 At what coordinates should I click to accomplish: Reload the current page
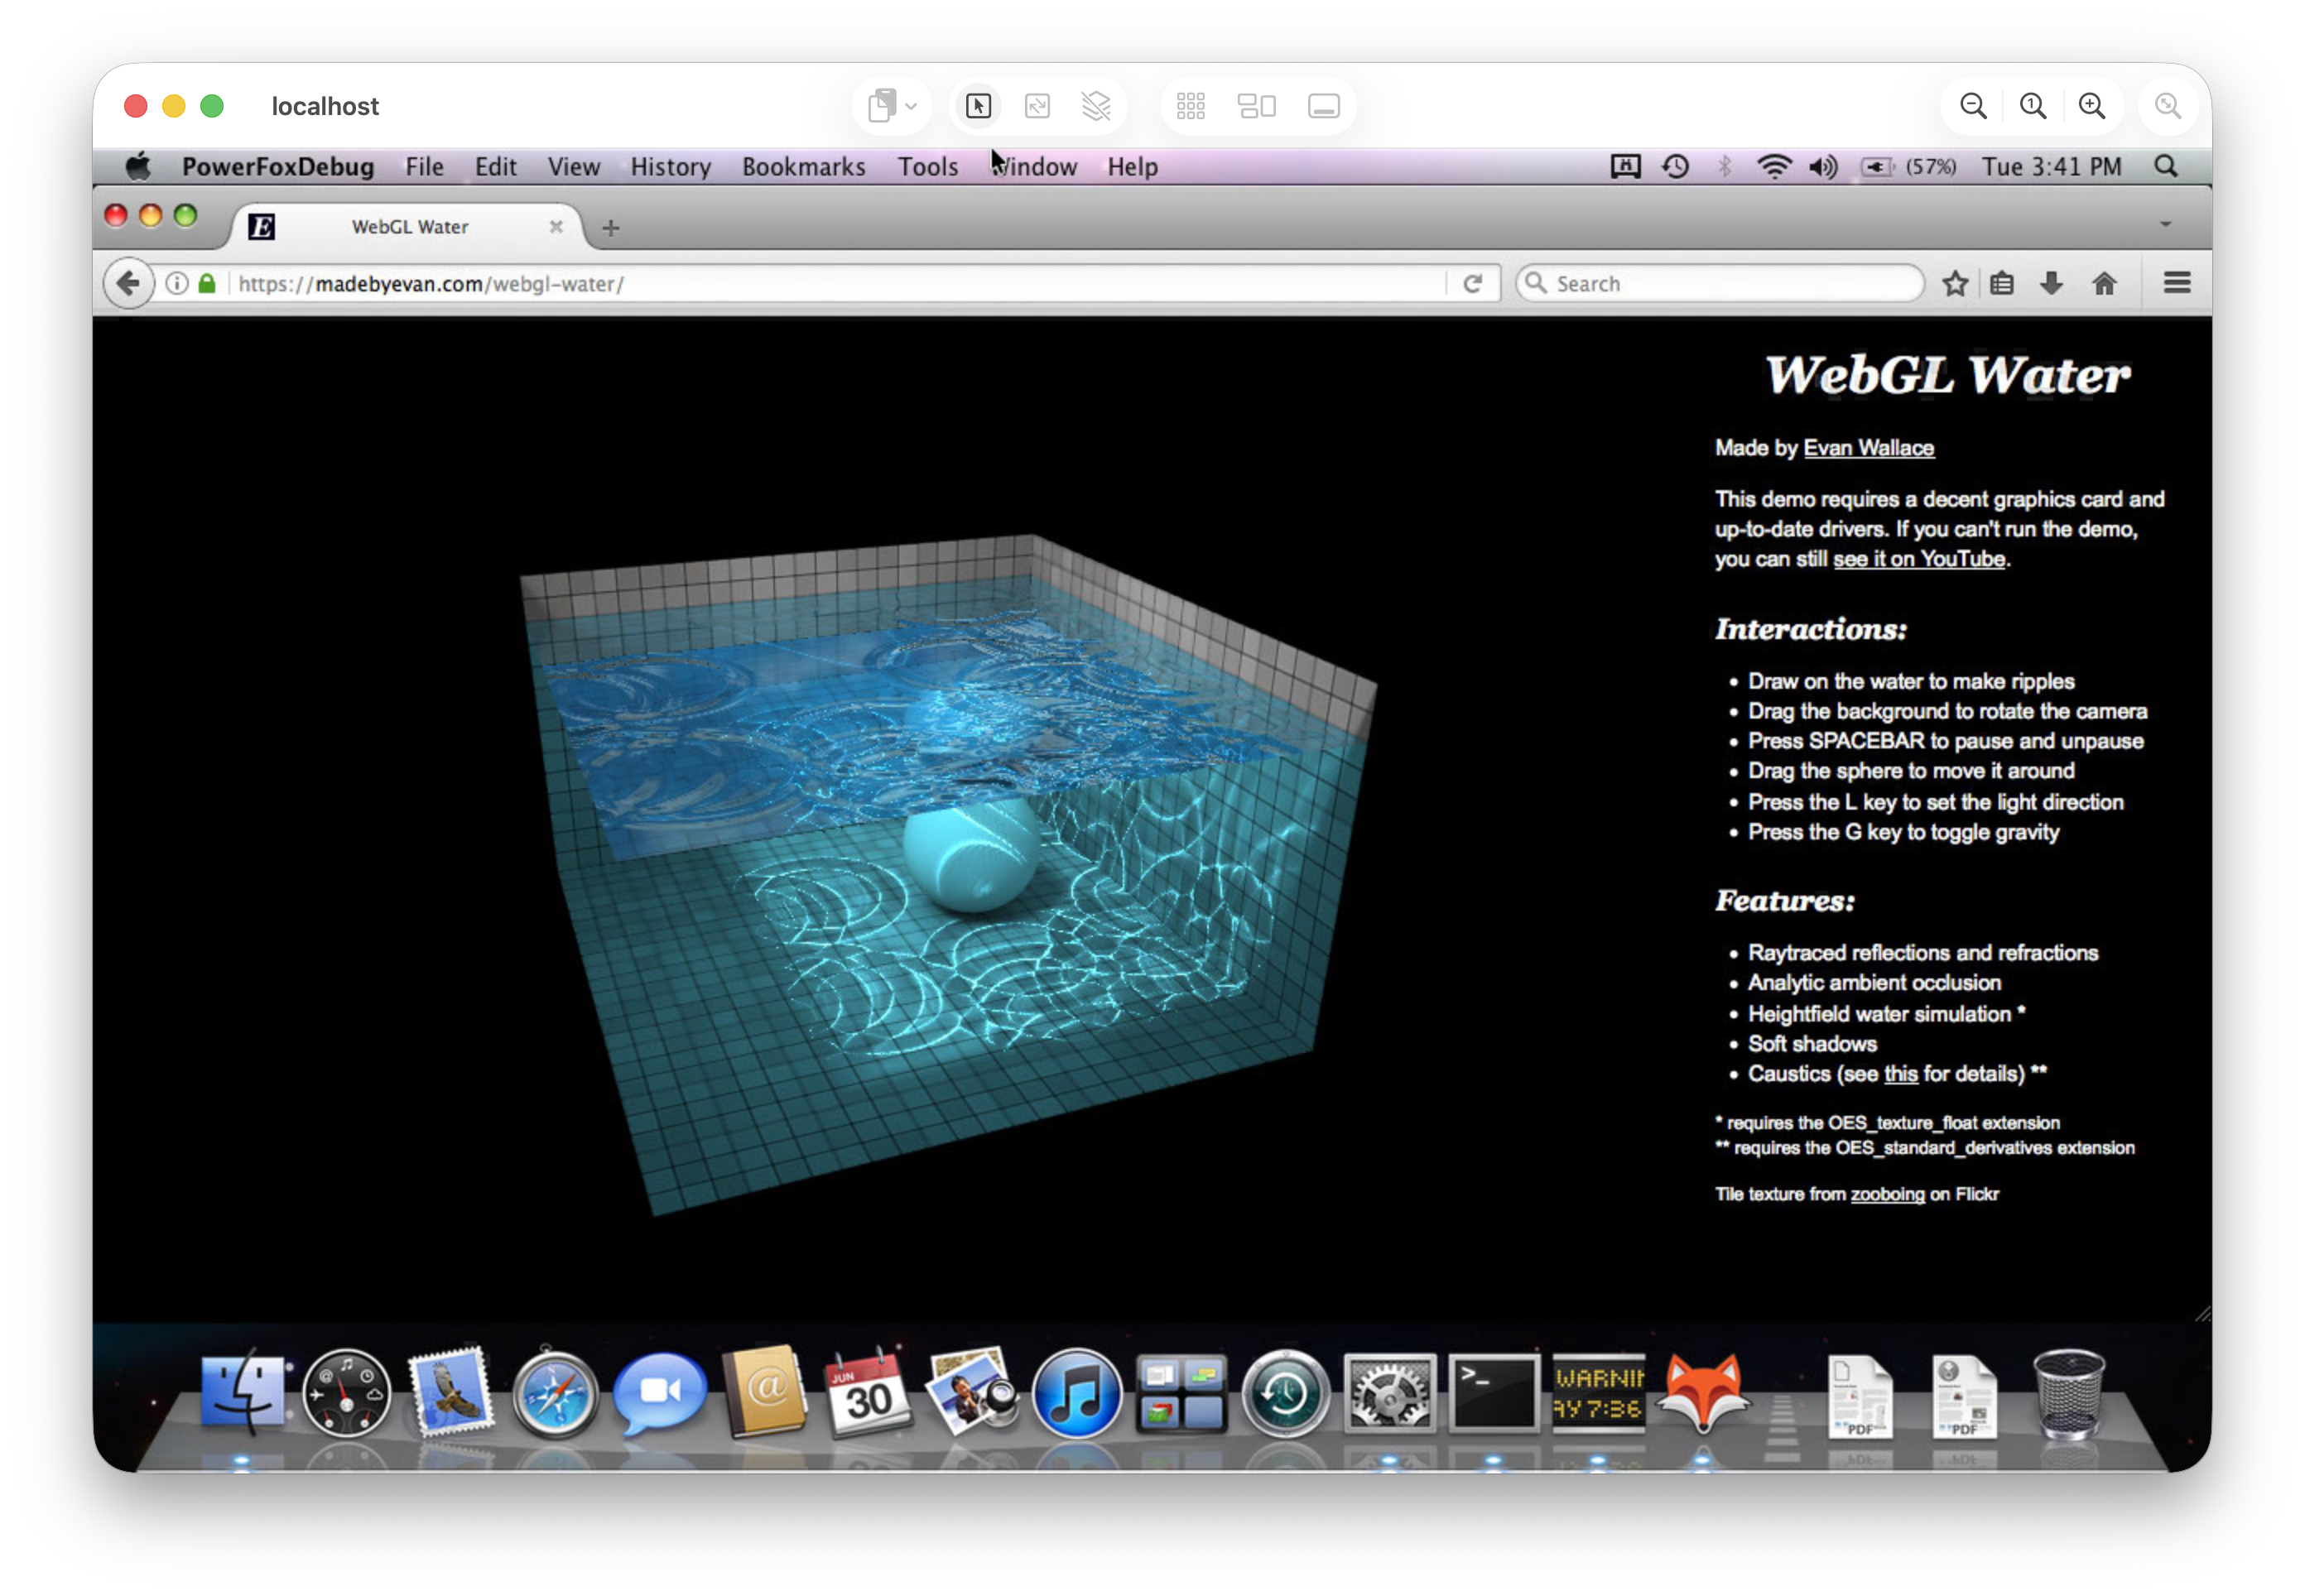click(1472, 284)
